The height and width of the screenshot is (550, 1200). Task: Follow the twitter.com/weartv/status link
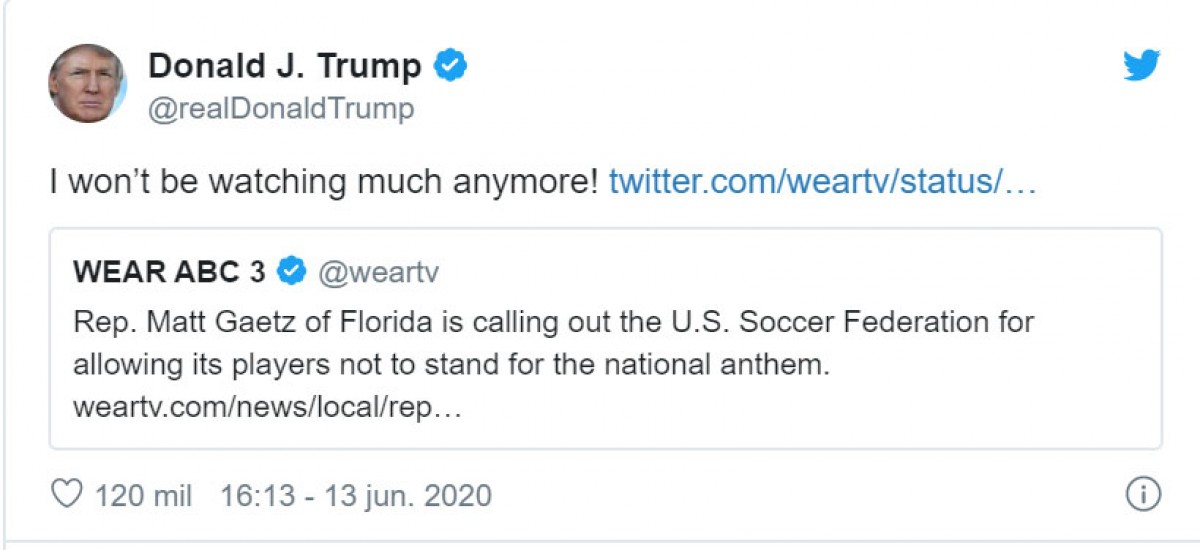[x=823, y=182]
